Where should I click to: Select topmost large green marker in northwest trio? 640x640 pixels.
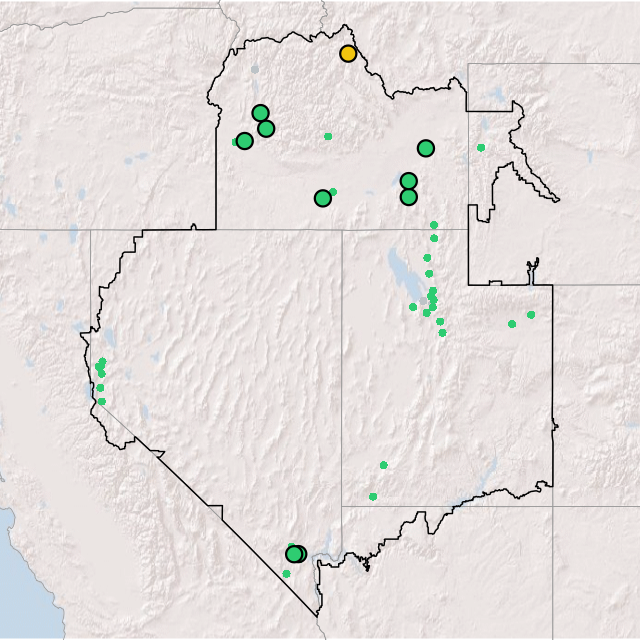260,113
